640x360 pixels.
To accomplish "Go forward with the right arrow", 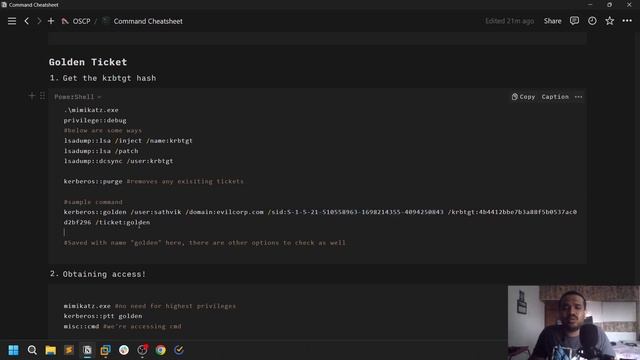I will pos(39,21).
